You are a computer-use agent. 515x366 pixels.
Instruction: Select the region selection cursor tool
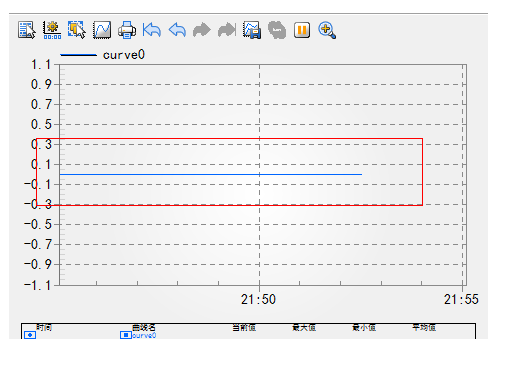77,30
